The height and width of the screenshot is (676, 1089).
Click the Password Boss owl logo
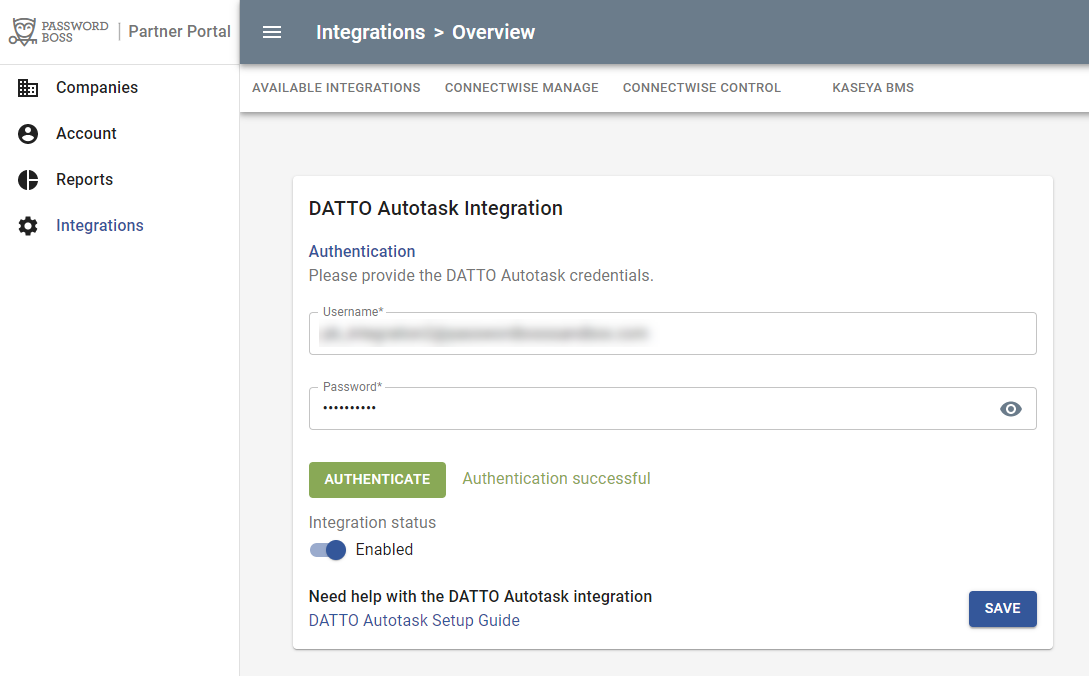(24, 32)
